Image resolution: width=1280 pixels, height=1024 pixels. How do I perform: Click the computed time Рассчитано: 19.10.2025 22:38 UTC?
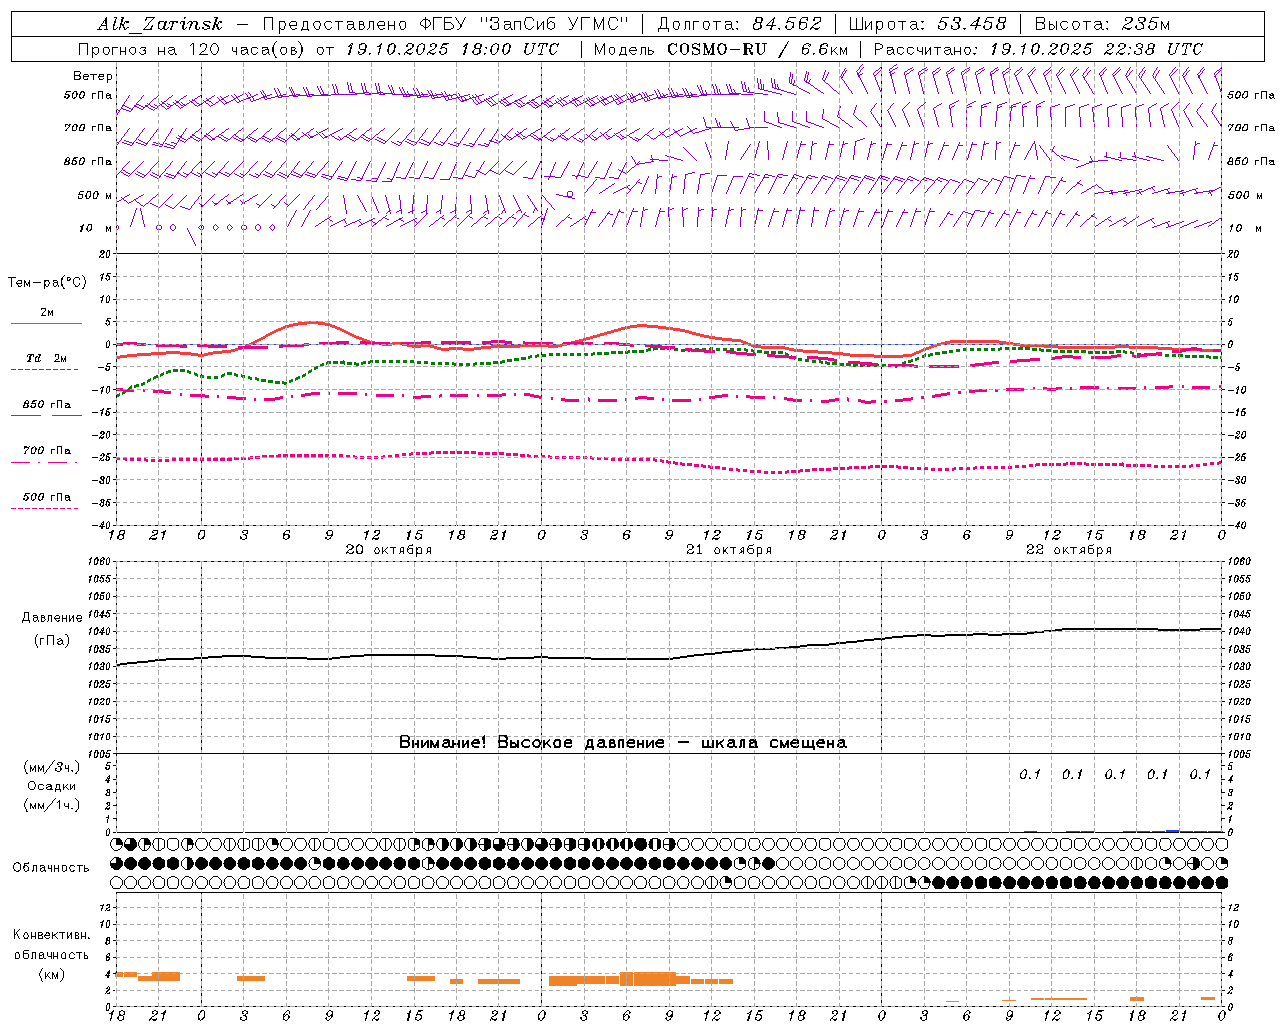click(x=1038, y=49)
